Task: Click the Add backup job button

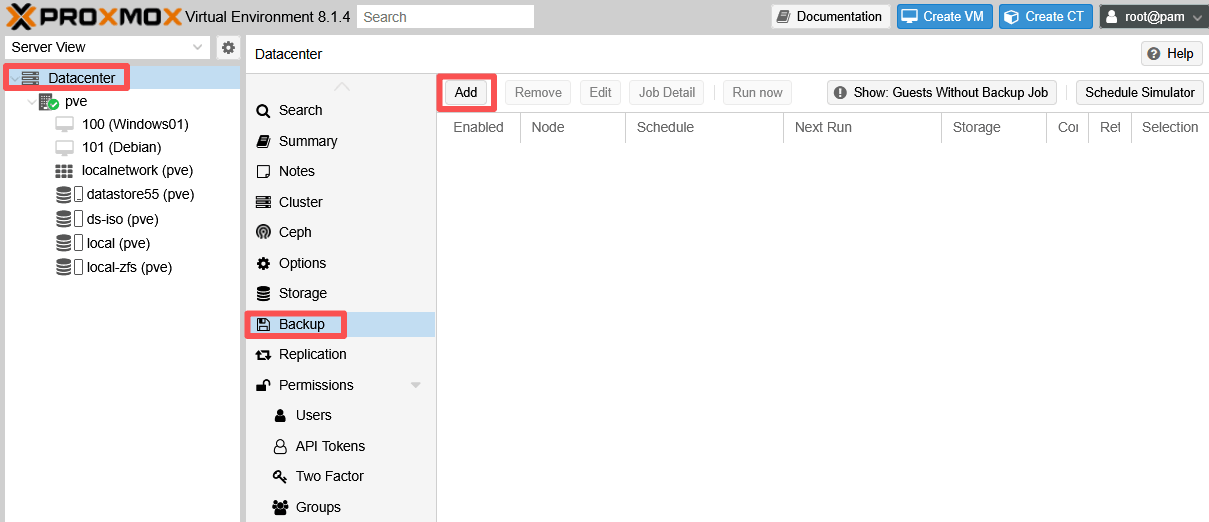Action: (466, 92)
